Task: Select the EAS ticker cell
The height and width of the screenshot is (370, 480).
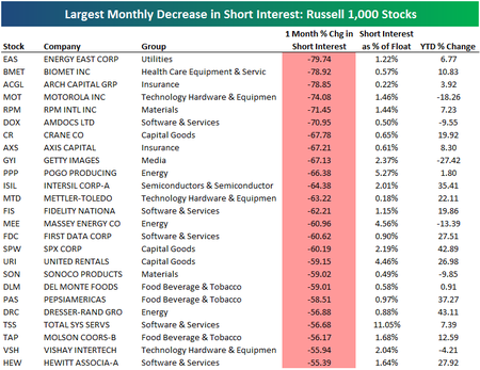Action: 10,59
